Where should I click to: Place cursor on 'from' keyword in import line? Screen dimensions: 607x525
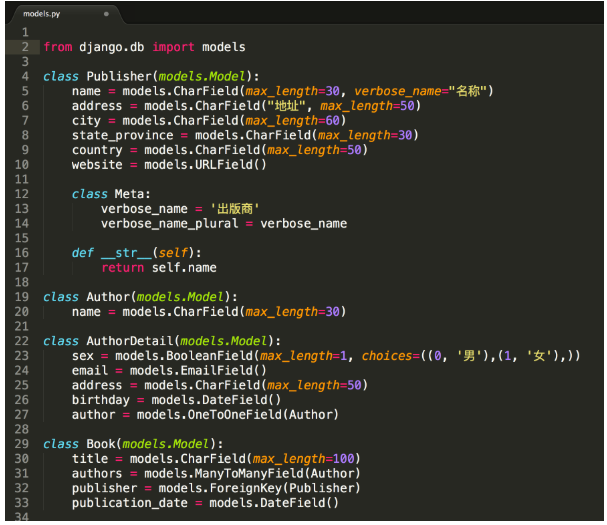tap(58, 47)
